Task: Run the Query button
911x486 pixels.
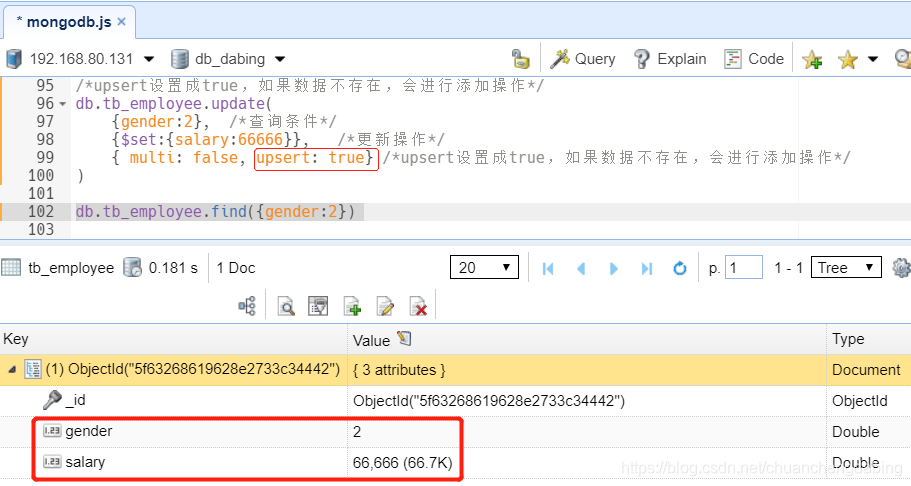Action: tap(583, 59)
